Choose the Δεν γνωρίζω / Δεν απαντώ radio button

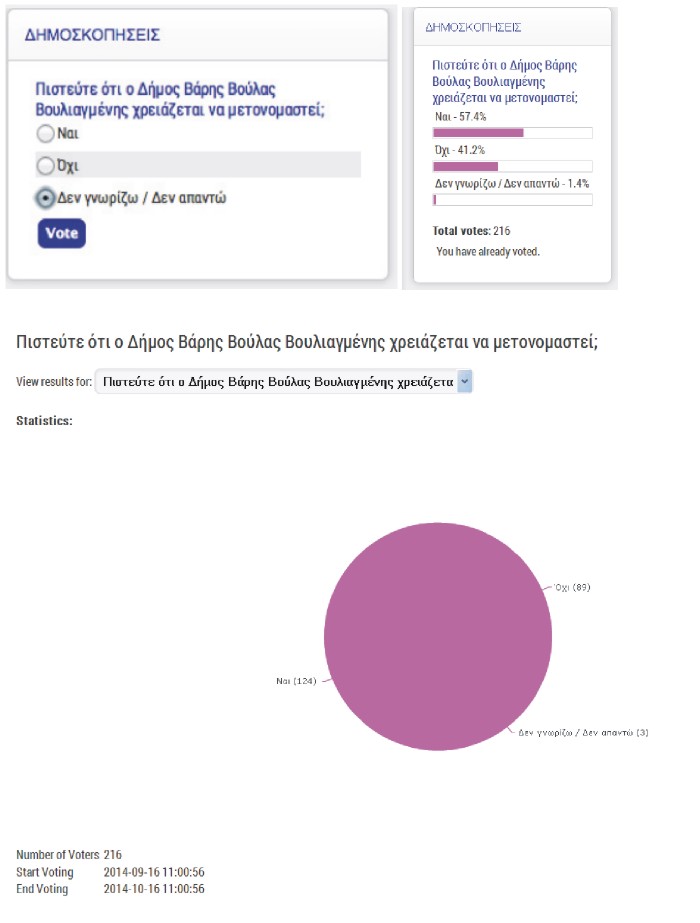[x=45, y=198]
